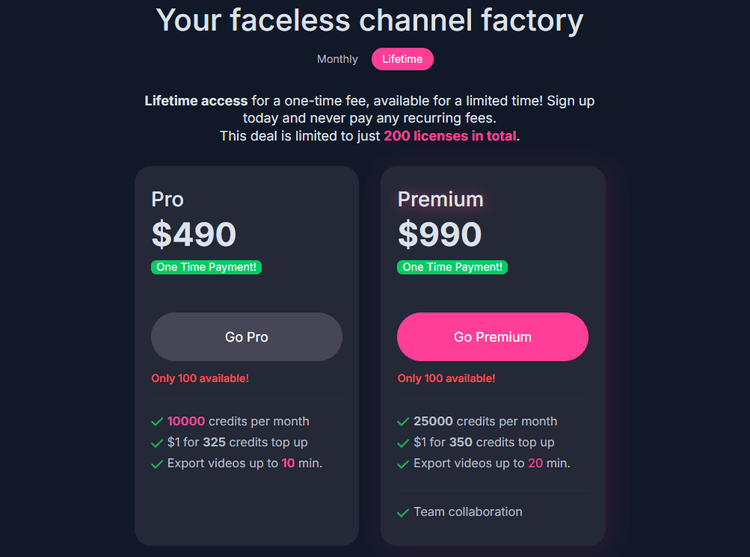750x557 pixels.
Task: Click checkmark beside 25000 credits per month
Action: 403,422
